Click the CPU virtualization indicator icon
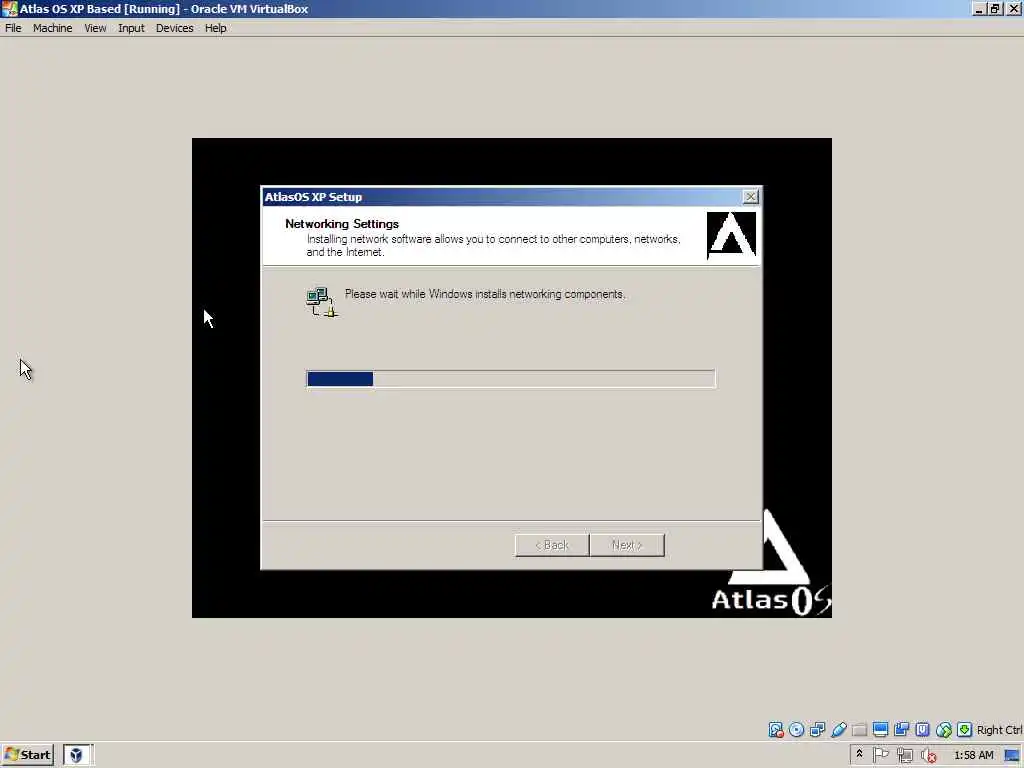The image size is (1024, 768). (922, 729)
